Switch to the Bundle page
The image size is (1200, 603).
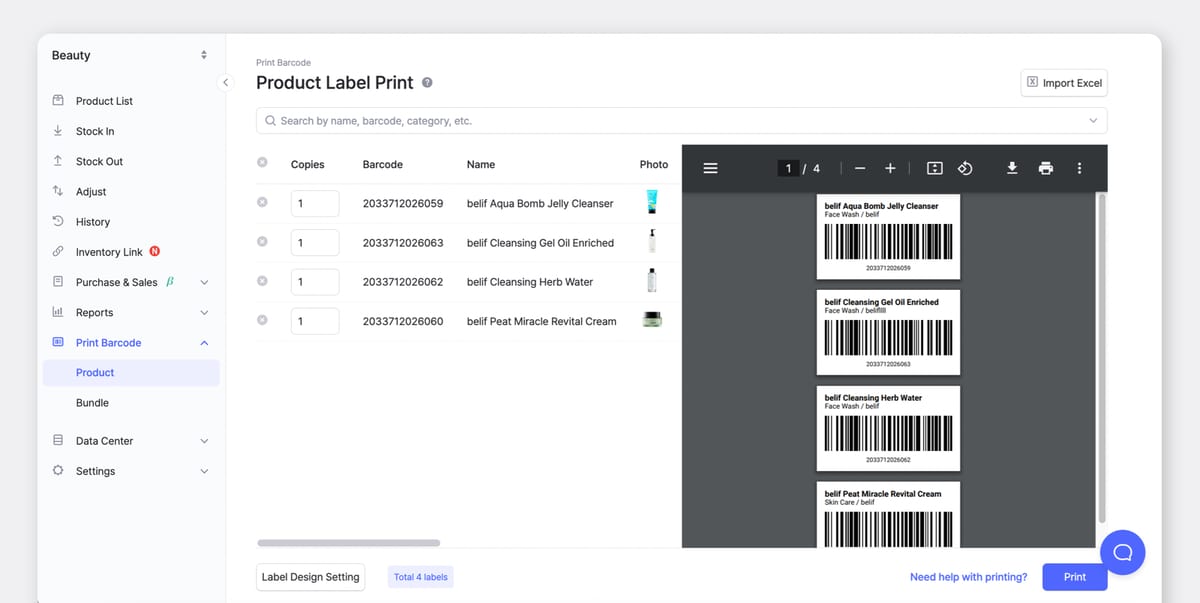tap(94, 402)
